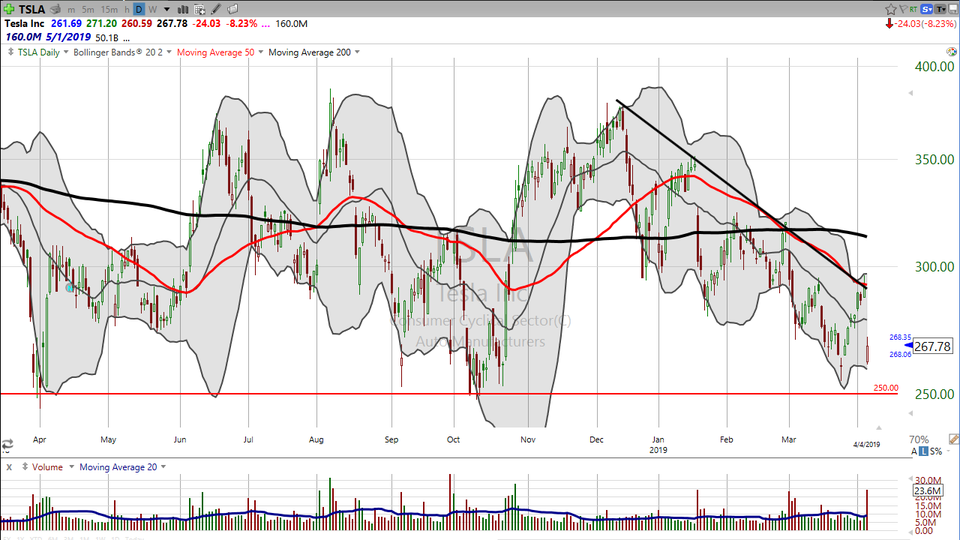
Task: Click the red 250.00 horizontal line label
Action: tap(885, 388)
